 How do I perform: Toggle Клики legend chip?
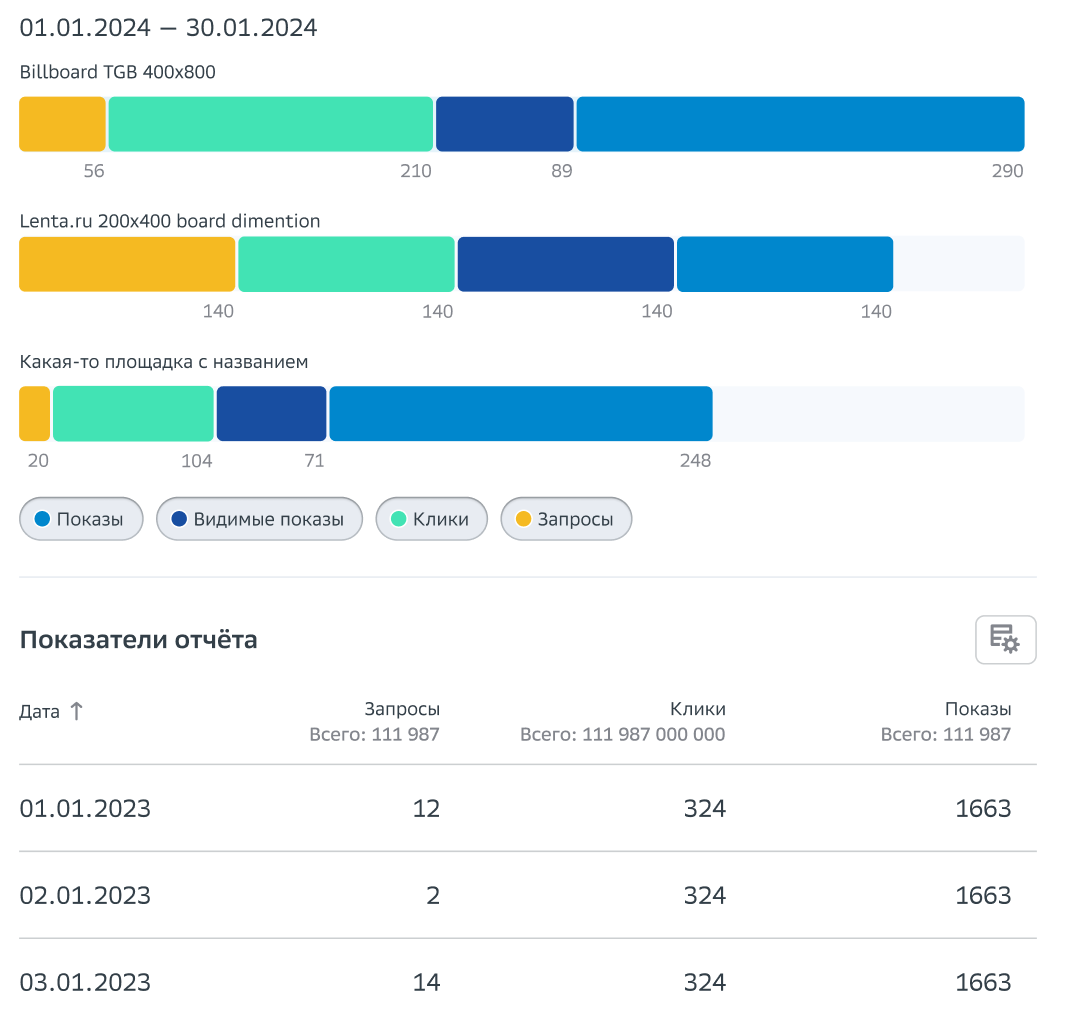[x=431, y=519]
